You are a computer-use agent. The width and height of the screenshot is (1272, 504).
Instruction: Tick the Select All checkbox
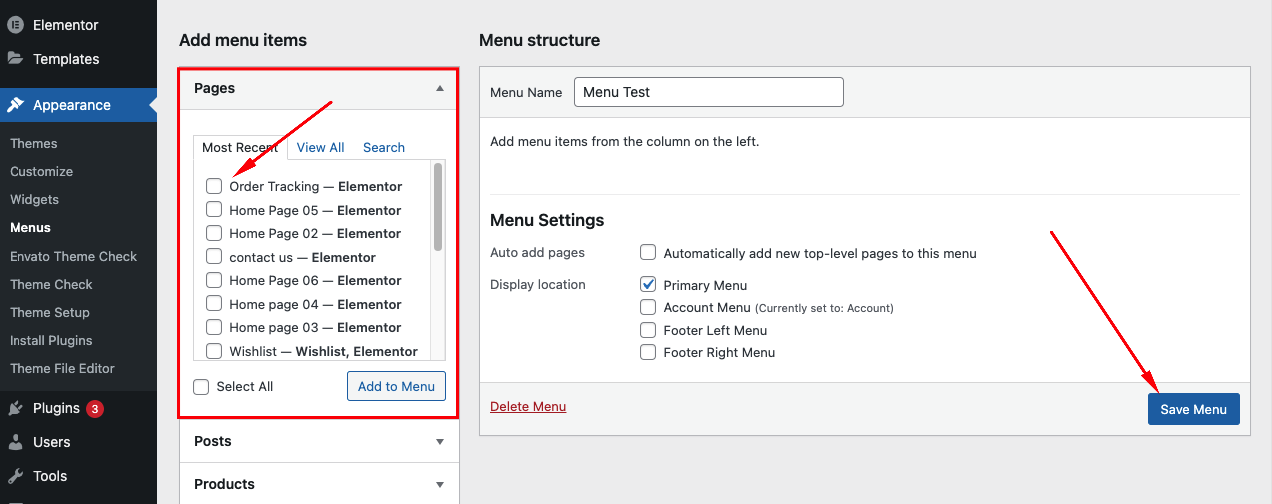click(201, 387)
